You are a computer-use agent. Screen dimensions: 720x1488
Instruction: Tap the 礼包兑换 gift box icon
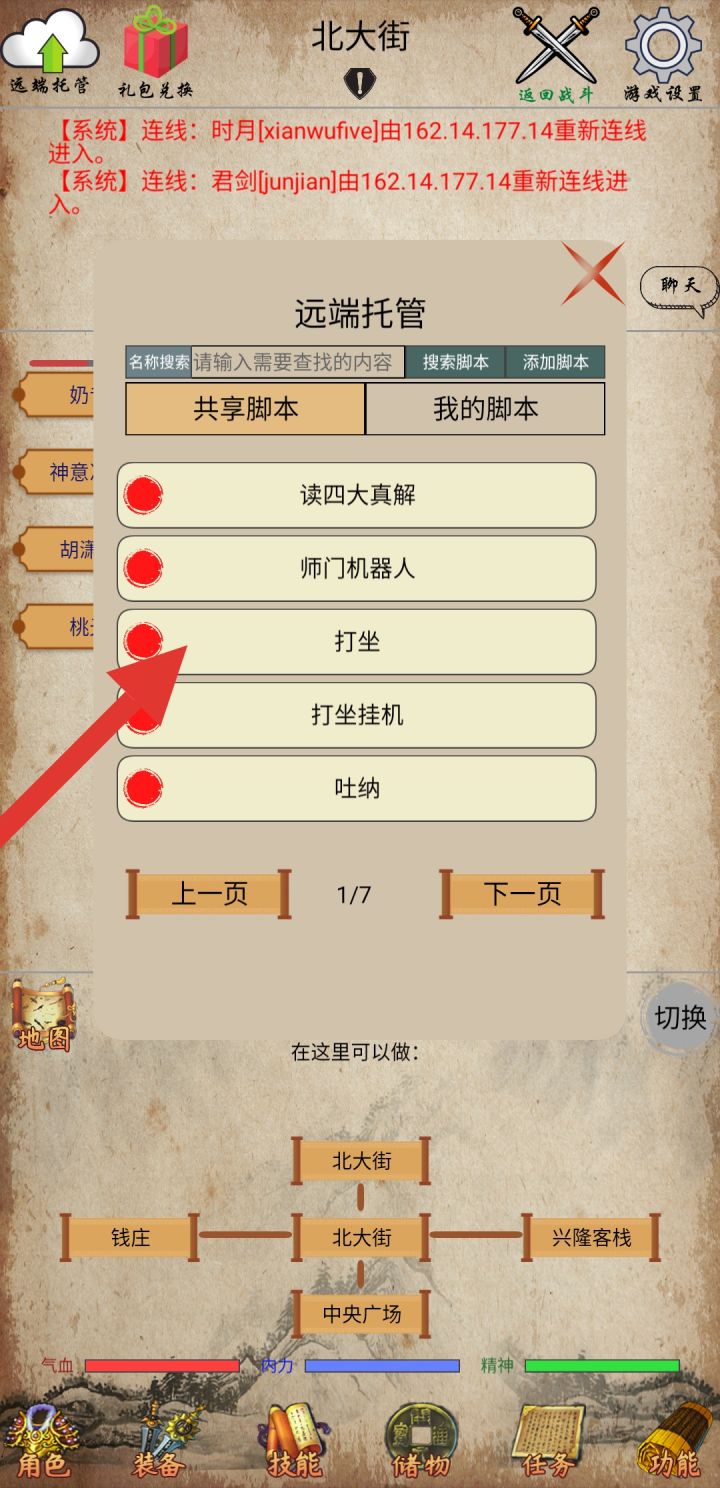coord(155,50)
